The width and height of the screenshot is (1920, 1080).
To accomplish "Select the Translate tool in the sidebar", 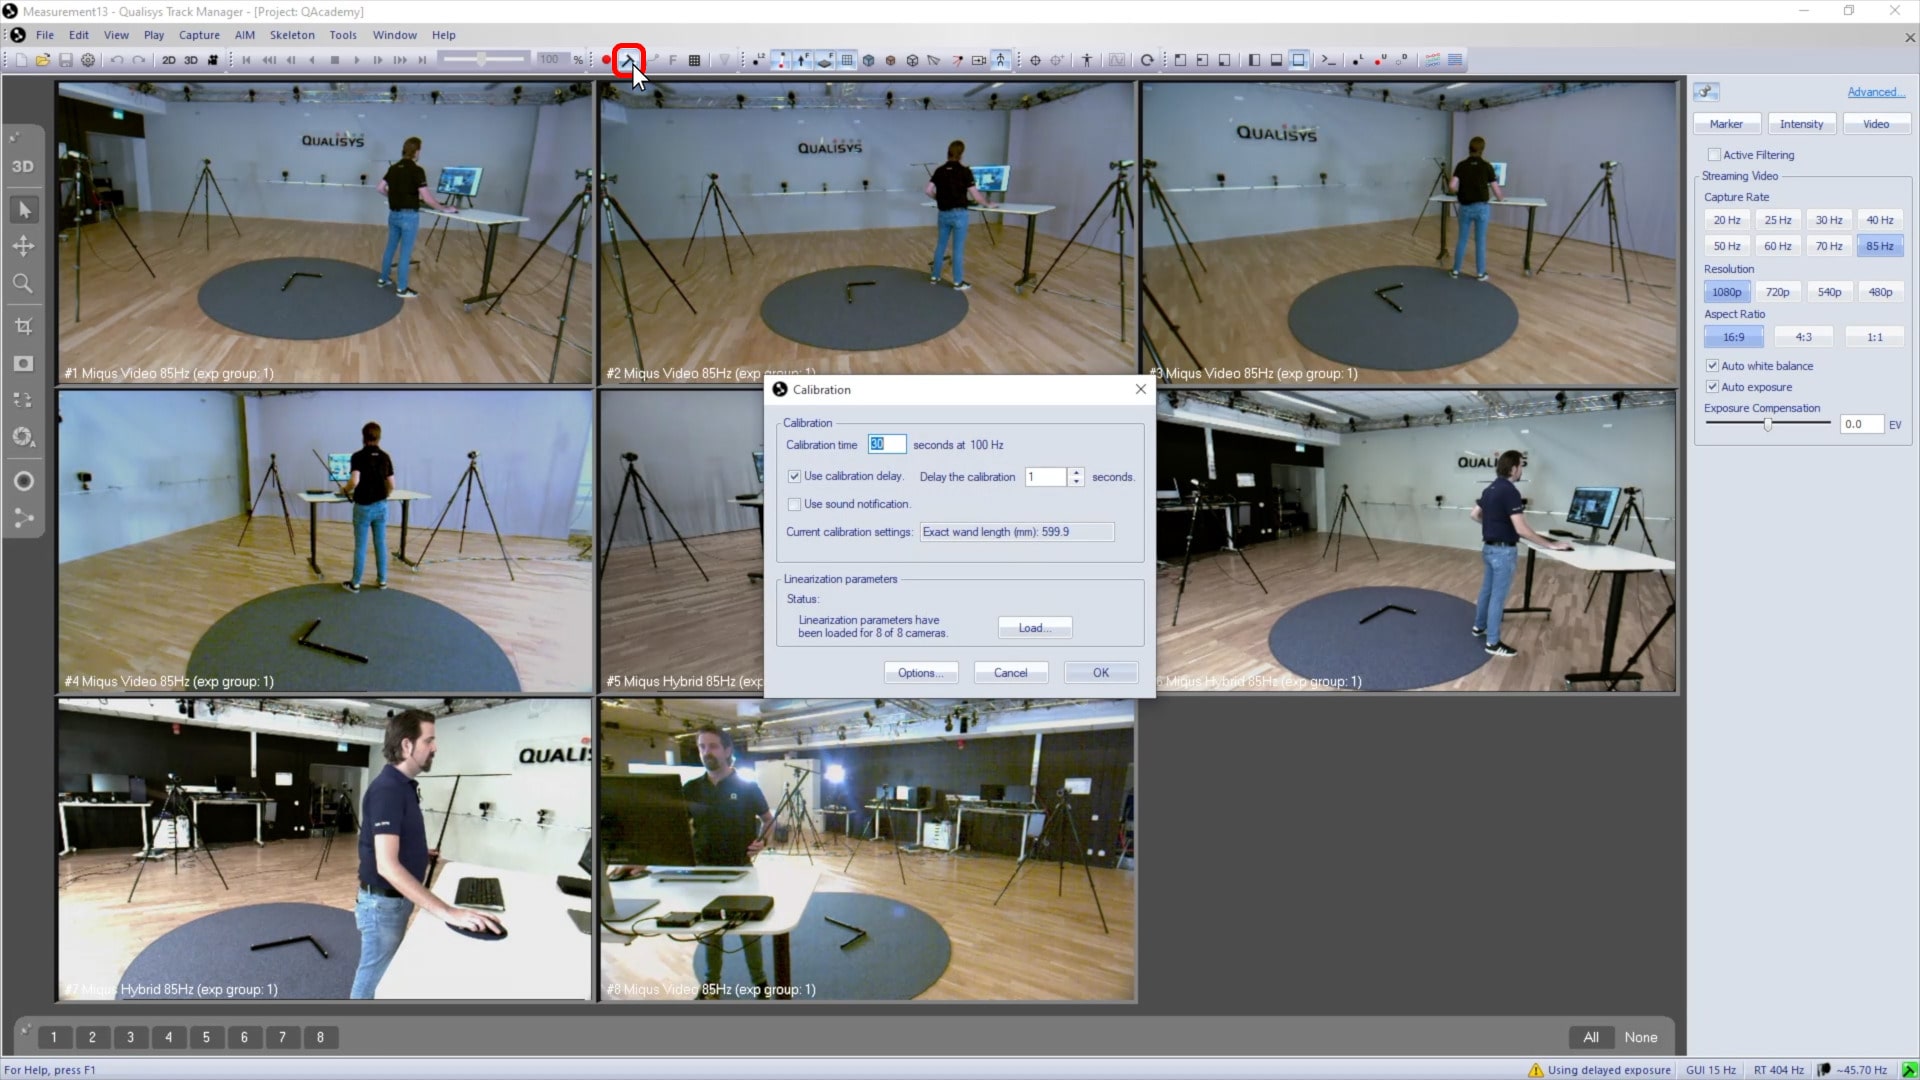I will pyautogui.click(x=22, y=245).
